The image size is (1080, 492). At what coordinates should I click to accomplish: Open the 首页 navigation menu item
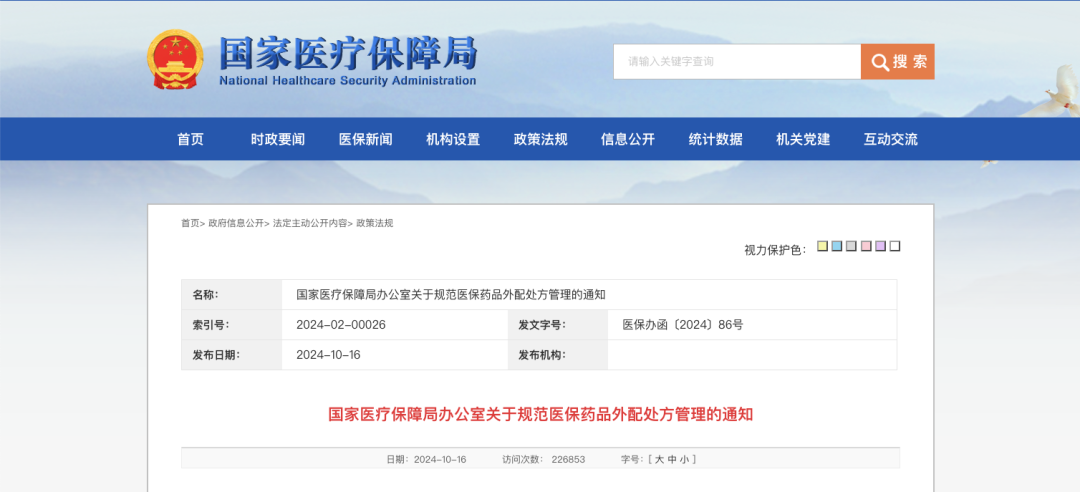pyautogui.click(x=191, y=139)
